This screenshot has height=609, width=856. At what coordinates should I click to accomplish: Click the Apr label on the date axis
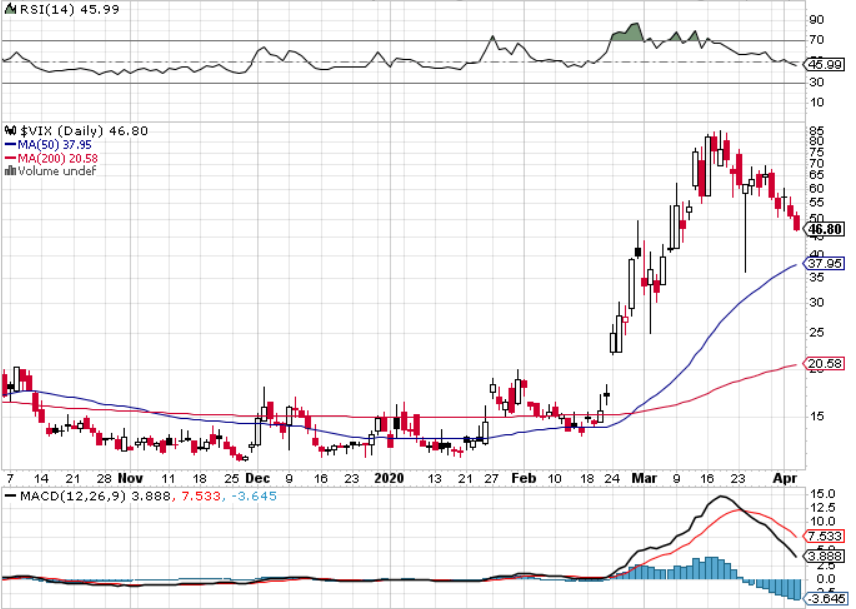point(784,479)
